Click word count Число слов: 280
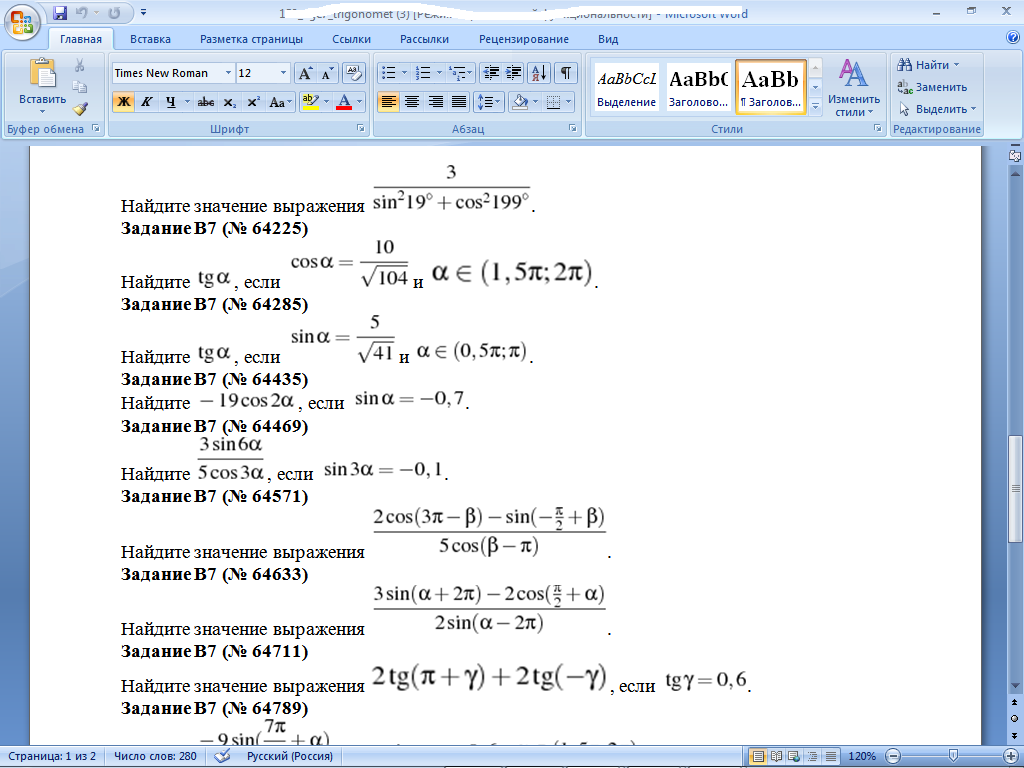1024x768 pixels. (155, 756)
